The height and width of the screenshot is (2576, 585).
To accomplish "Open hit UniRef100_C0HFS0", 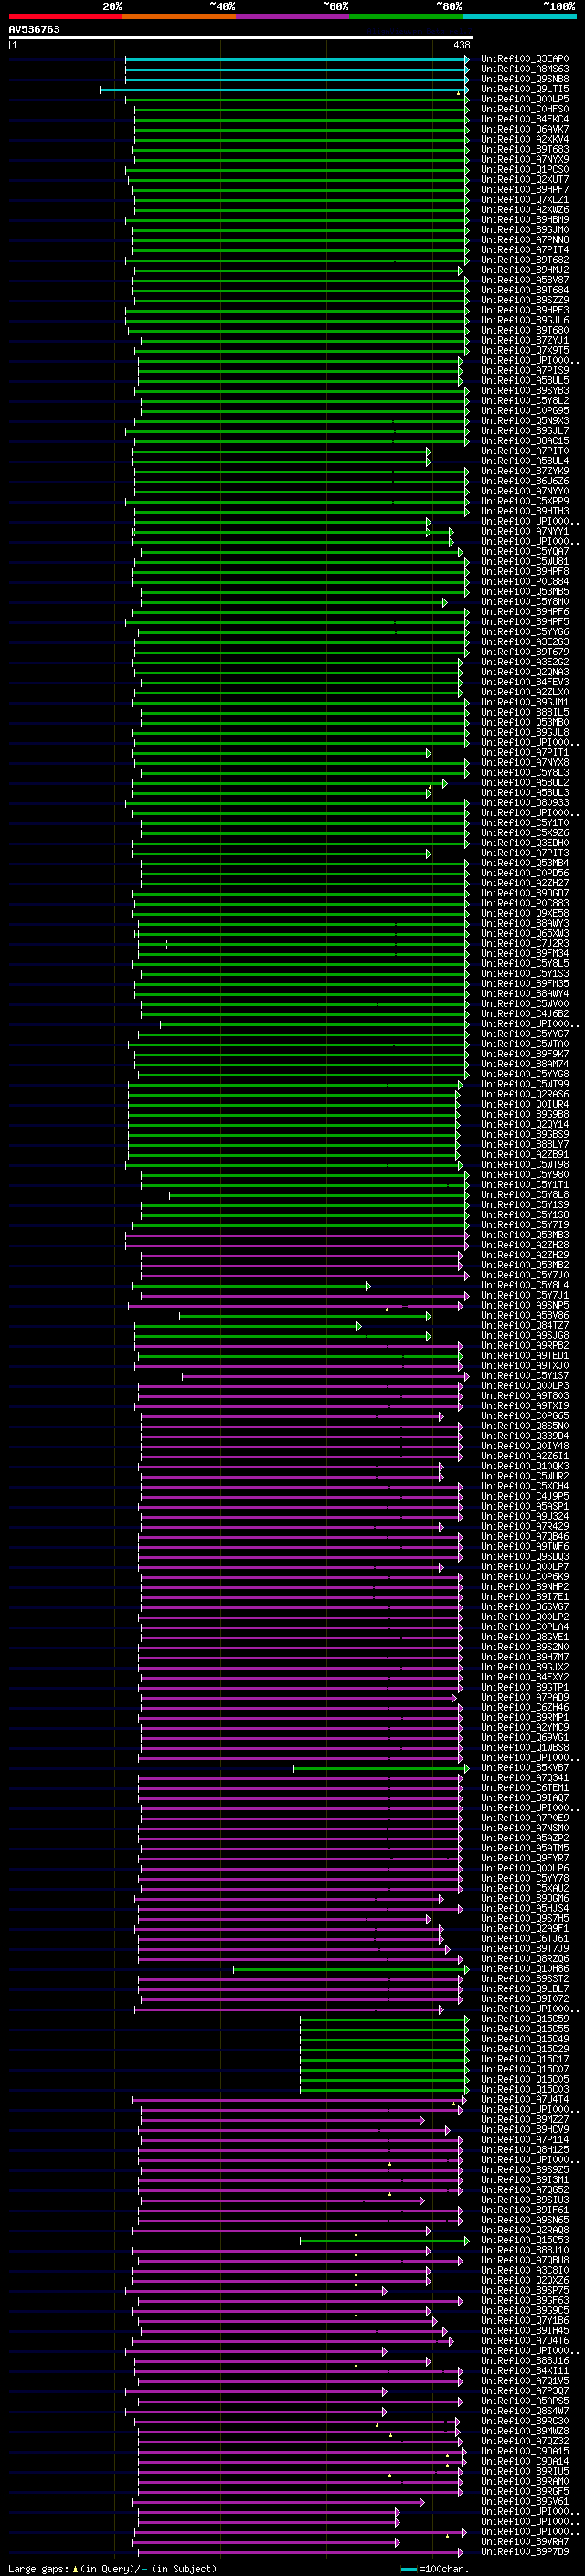I will point(525,109).
